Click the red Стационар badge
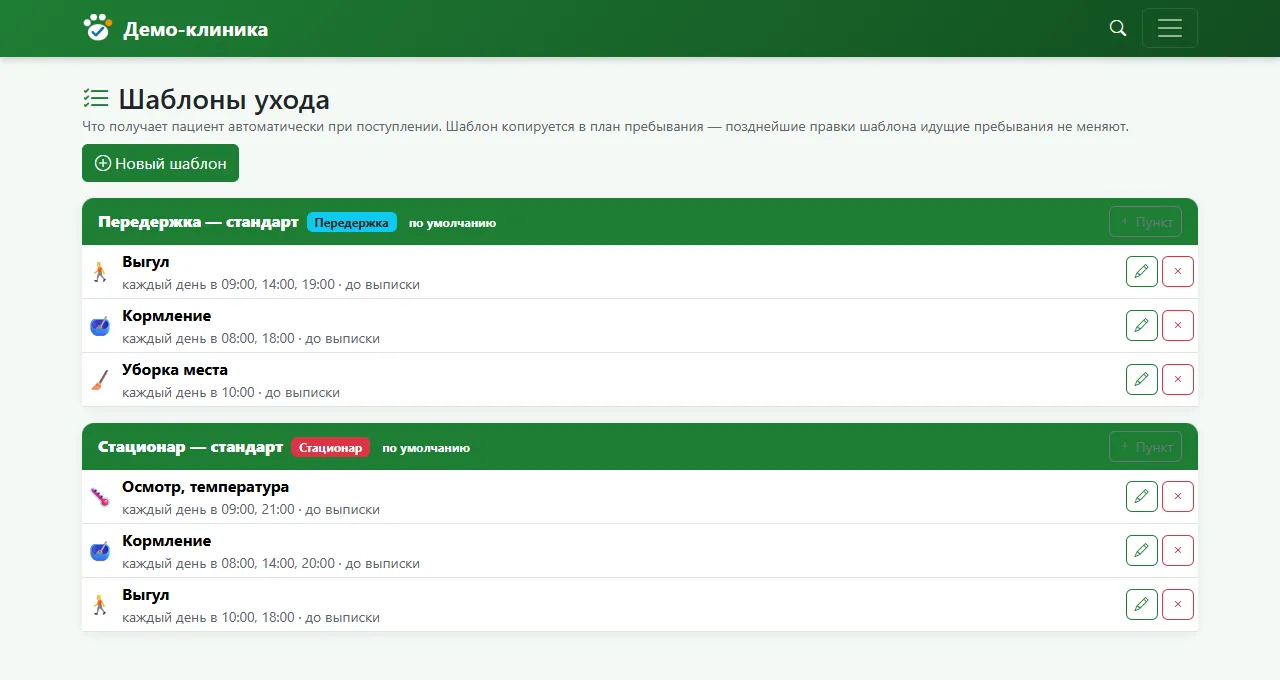This screenshot has width=1280, height=680. coord(331,447)
